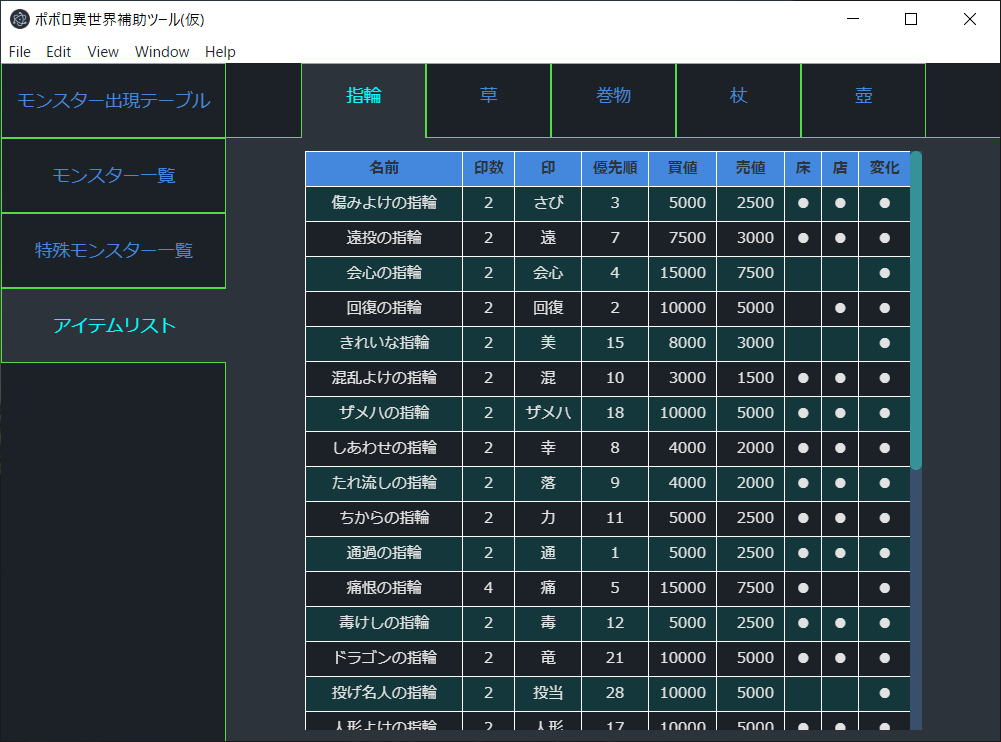Click the 店 column header
The image size is (1001, 742).
[840, 168]
